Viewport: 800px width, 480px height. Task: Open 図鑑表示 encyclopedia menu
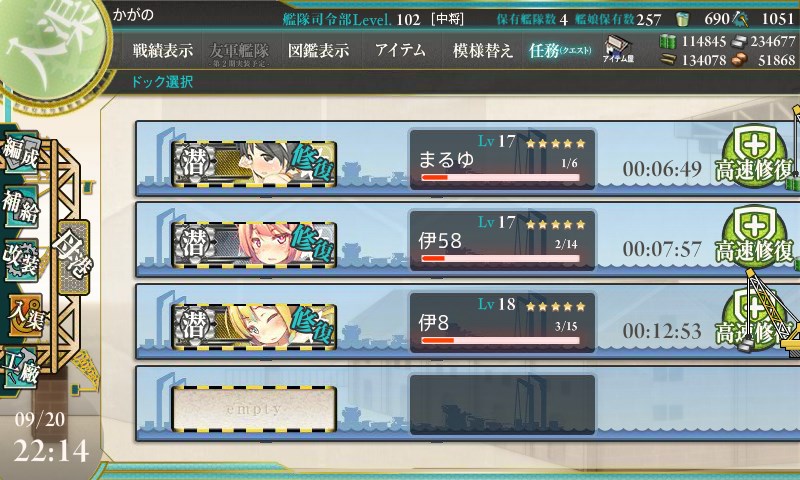(318, 50)
